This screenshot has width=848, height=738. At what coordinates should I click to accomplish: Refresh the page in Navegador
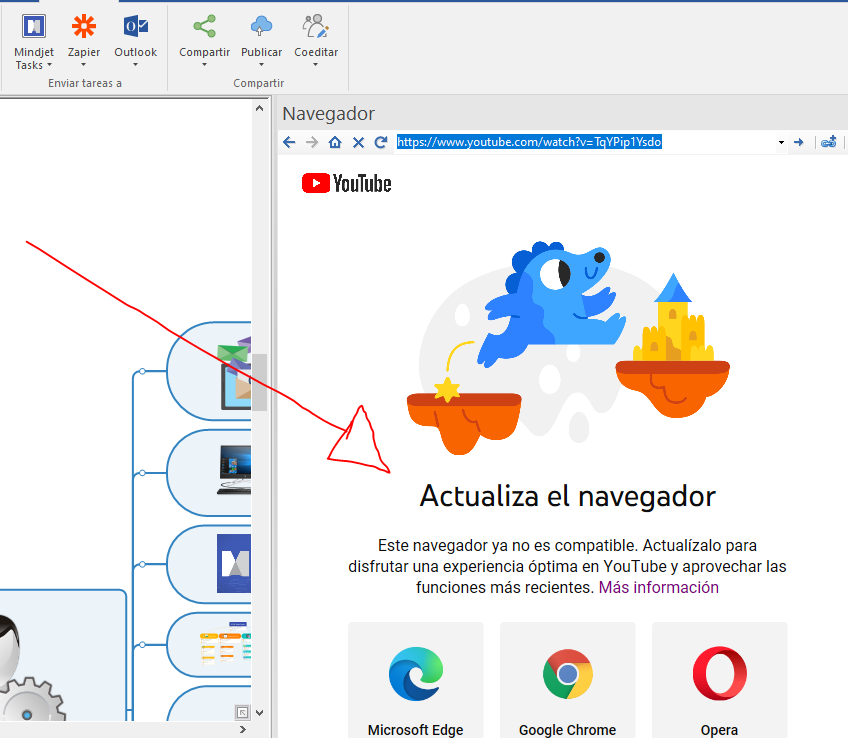click(x=381, y=143)
